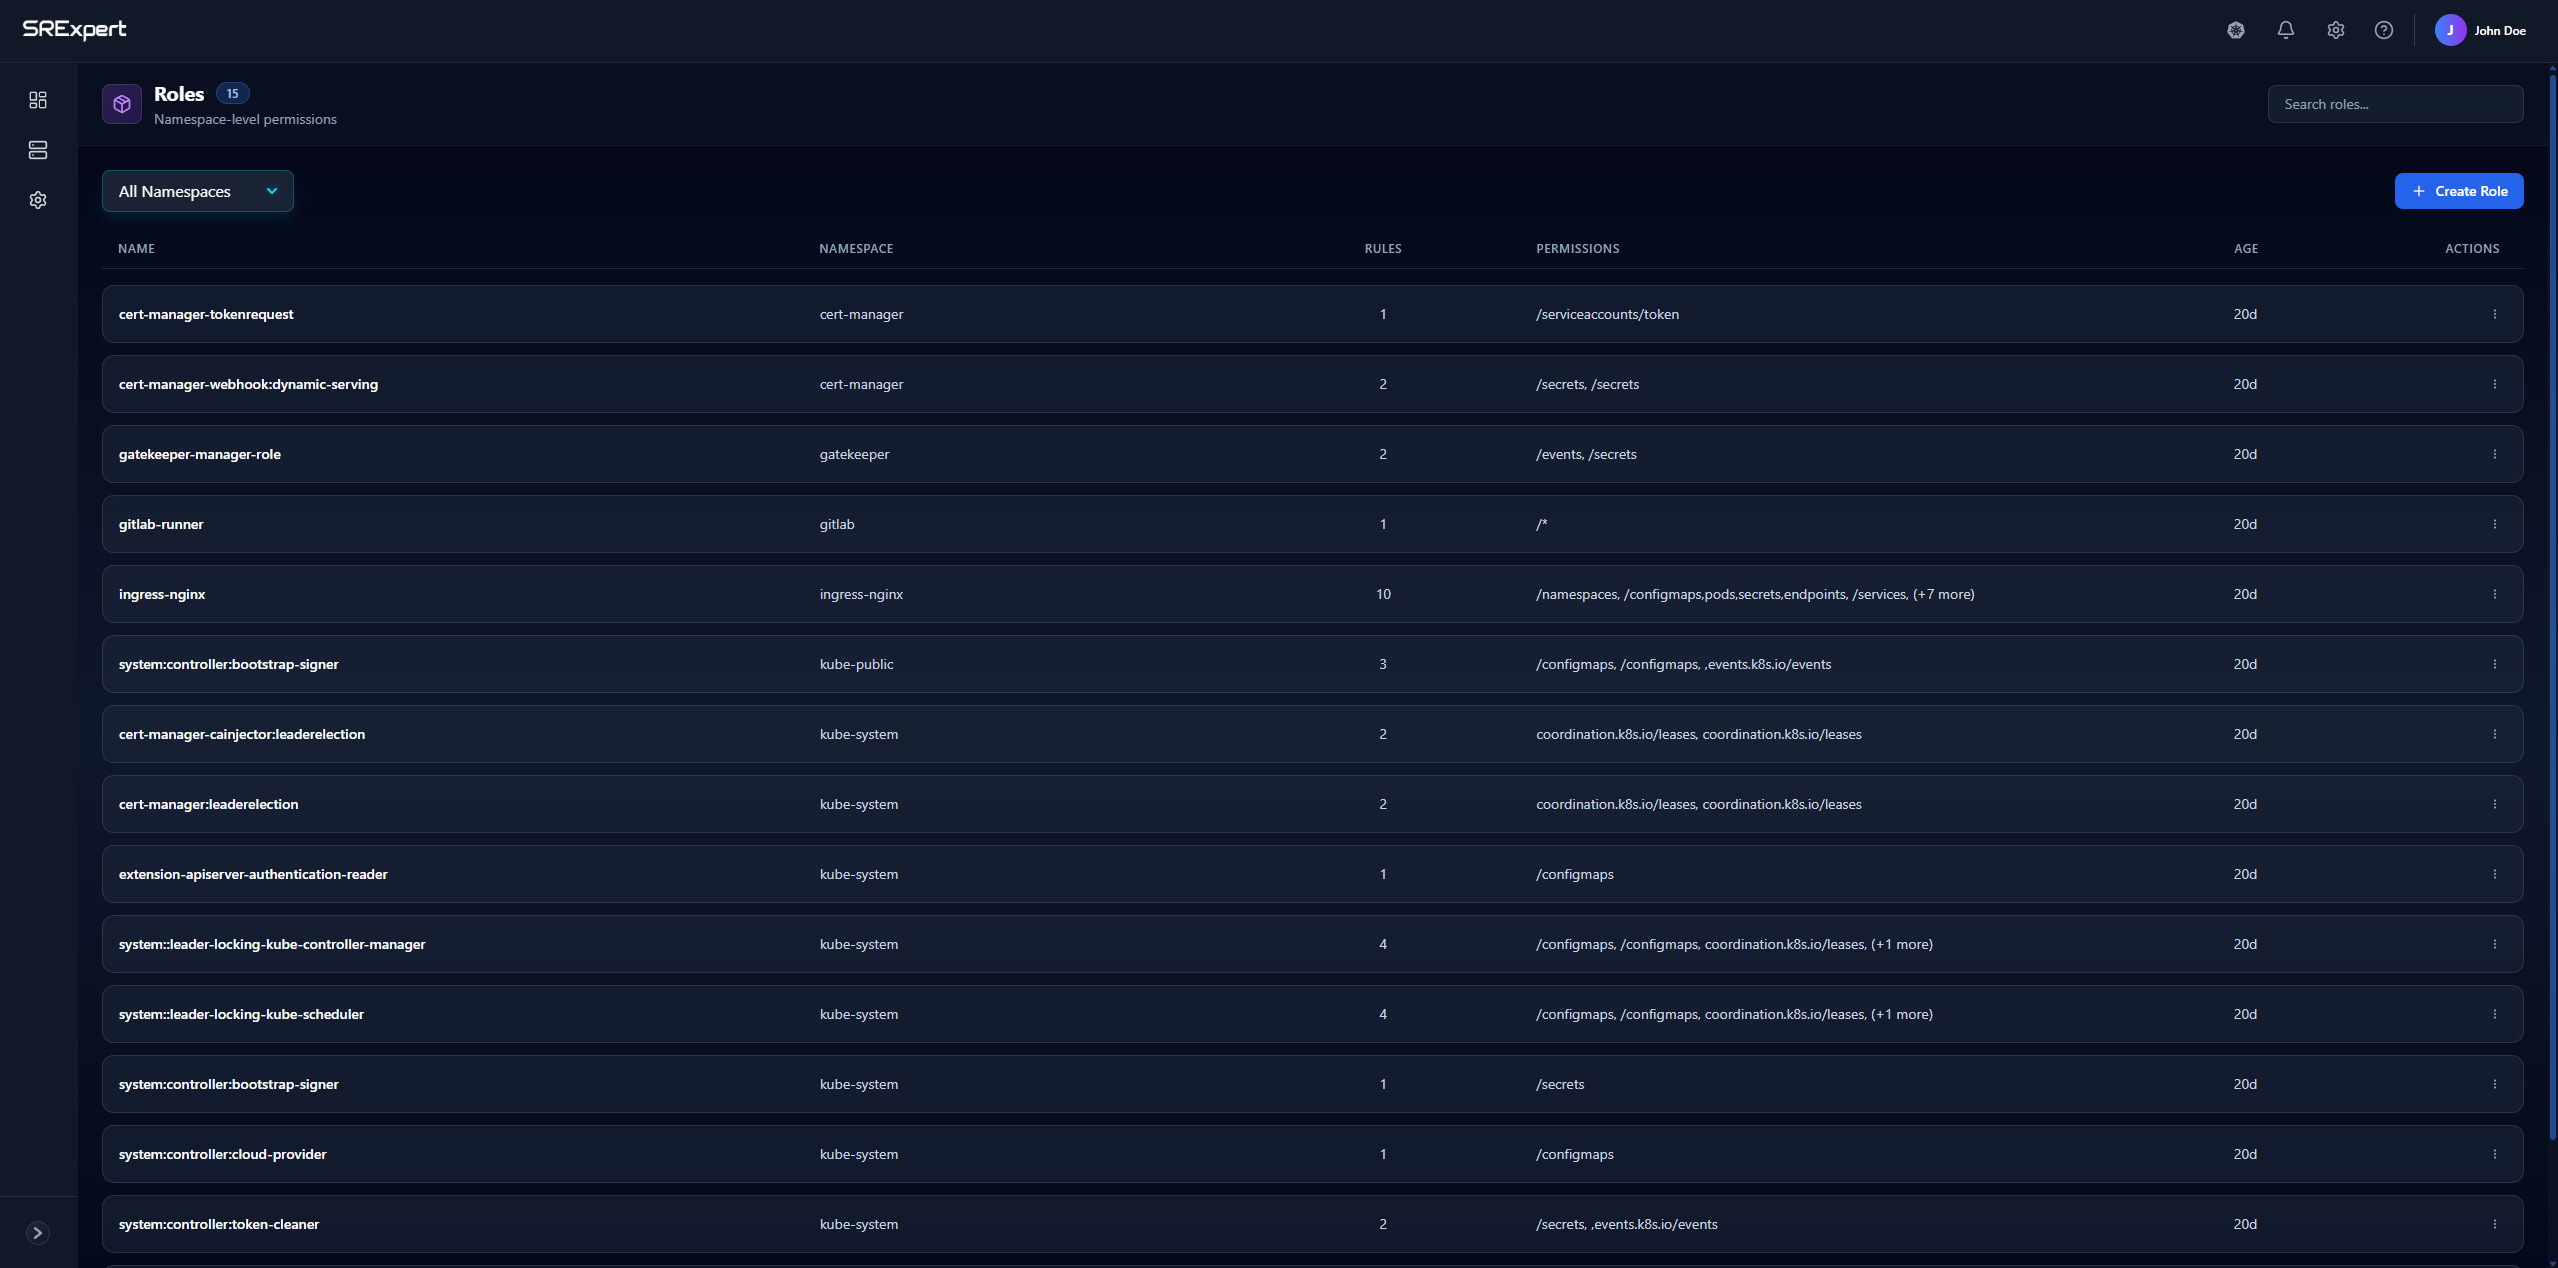The image size is (2558, 1268).
Task: Click the Search roles input field
Action: coord(2395,103)
